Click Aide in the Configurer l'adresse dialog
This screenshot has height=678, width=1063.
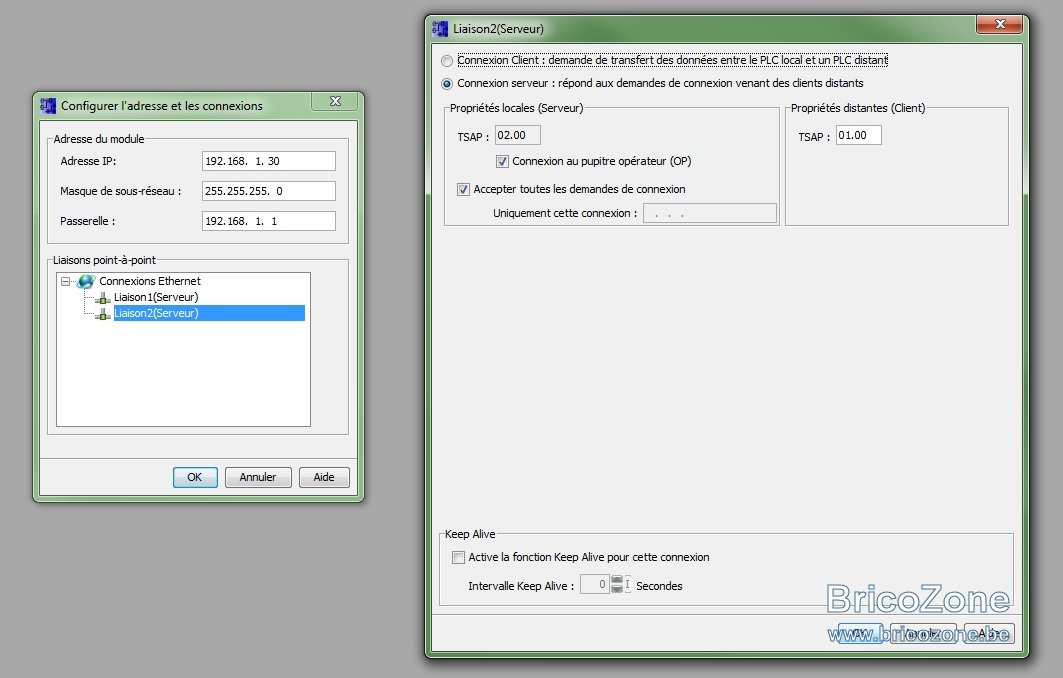pos(324,477)
